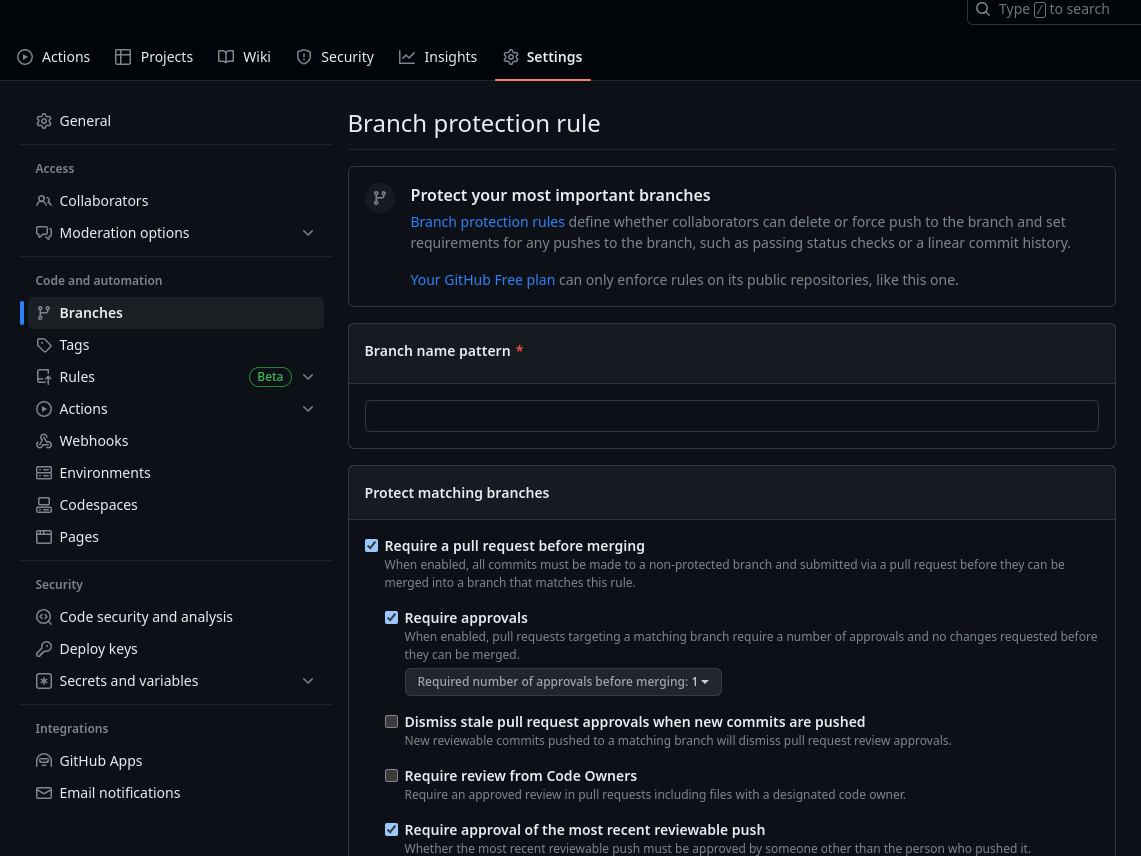Screen dimensions: 1141x856
Task: Enable Dismiss stale pull request approvals
Action: coord(392,722)
